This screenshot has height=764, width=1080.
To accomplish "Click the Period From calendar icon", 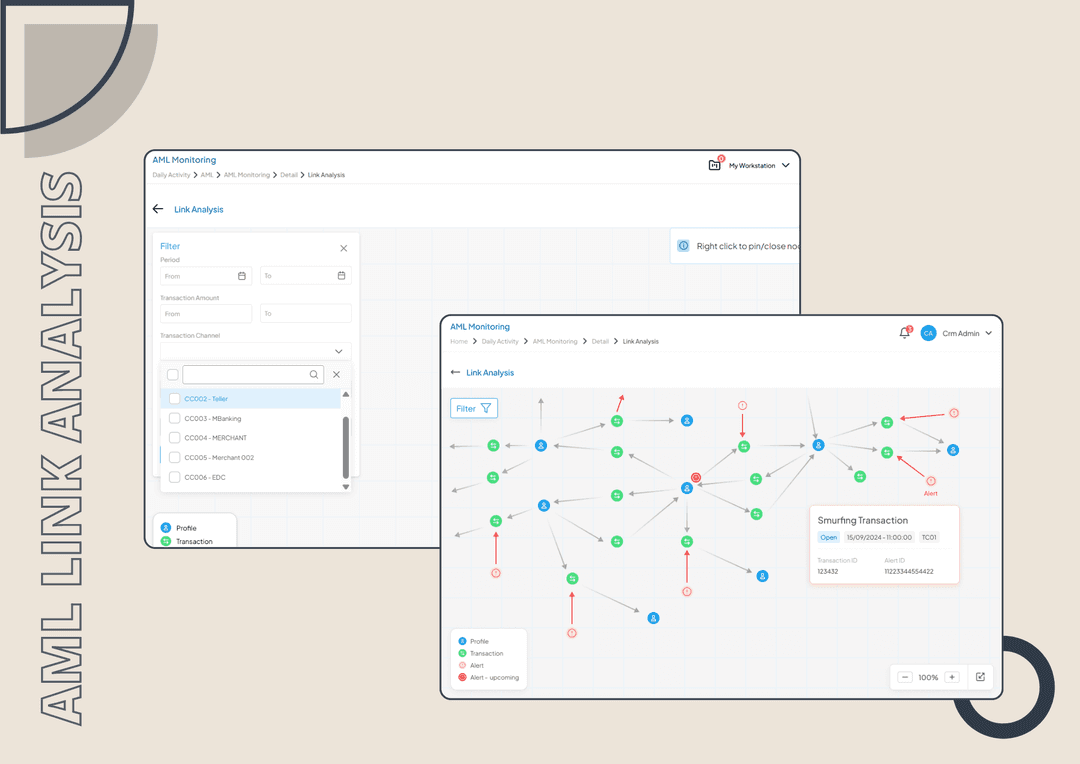I will (242, 276).
